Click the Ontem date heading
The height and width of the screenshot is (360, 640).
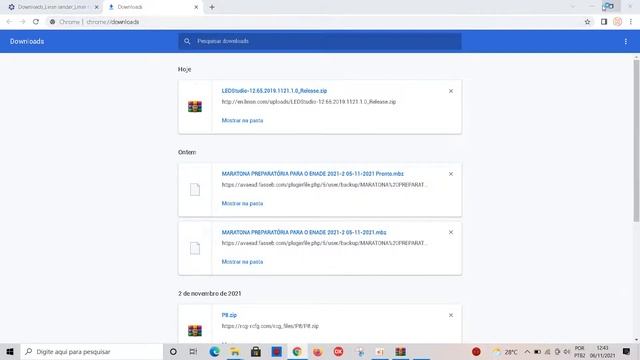[187, 152]
